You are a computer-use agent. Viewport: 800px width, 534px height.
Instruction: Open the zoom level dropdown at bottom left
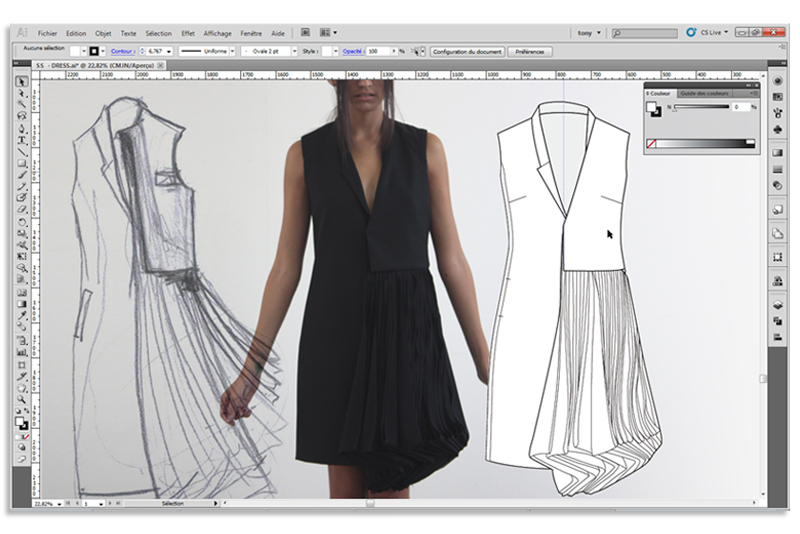pos(60,504)
